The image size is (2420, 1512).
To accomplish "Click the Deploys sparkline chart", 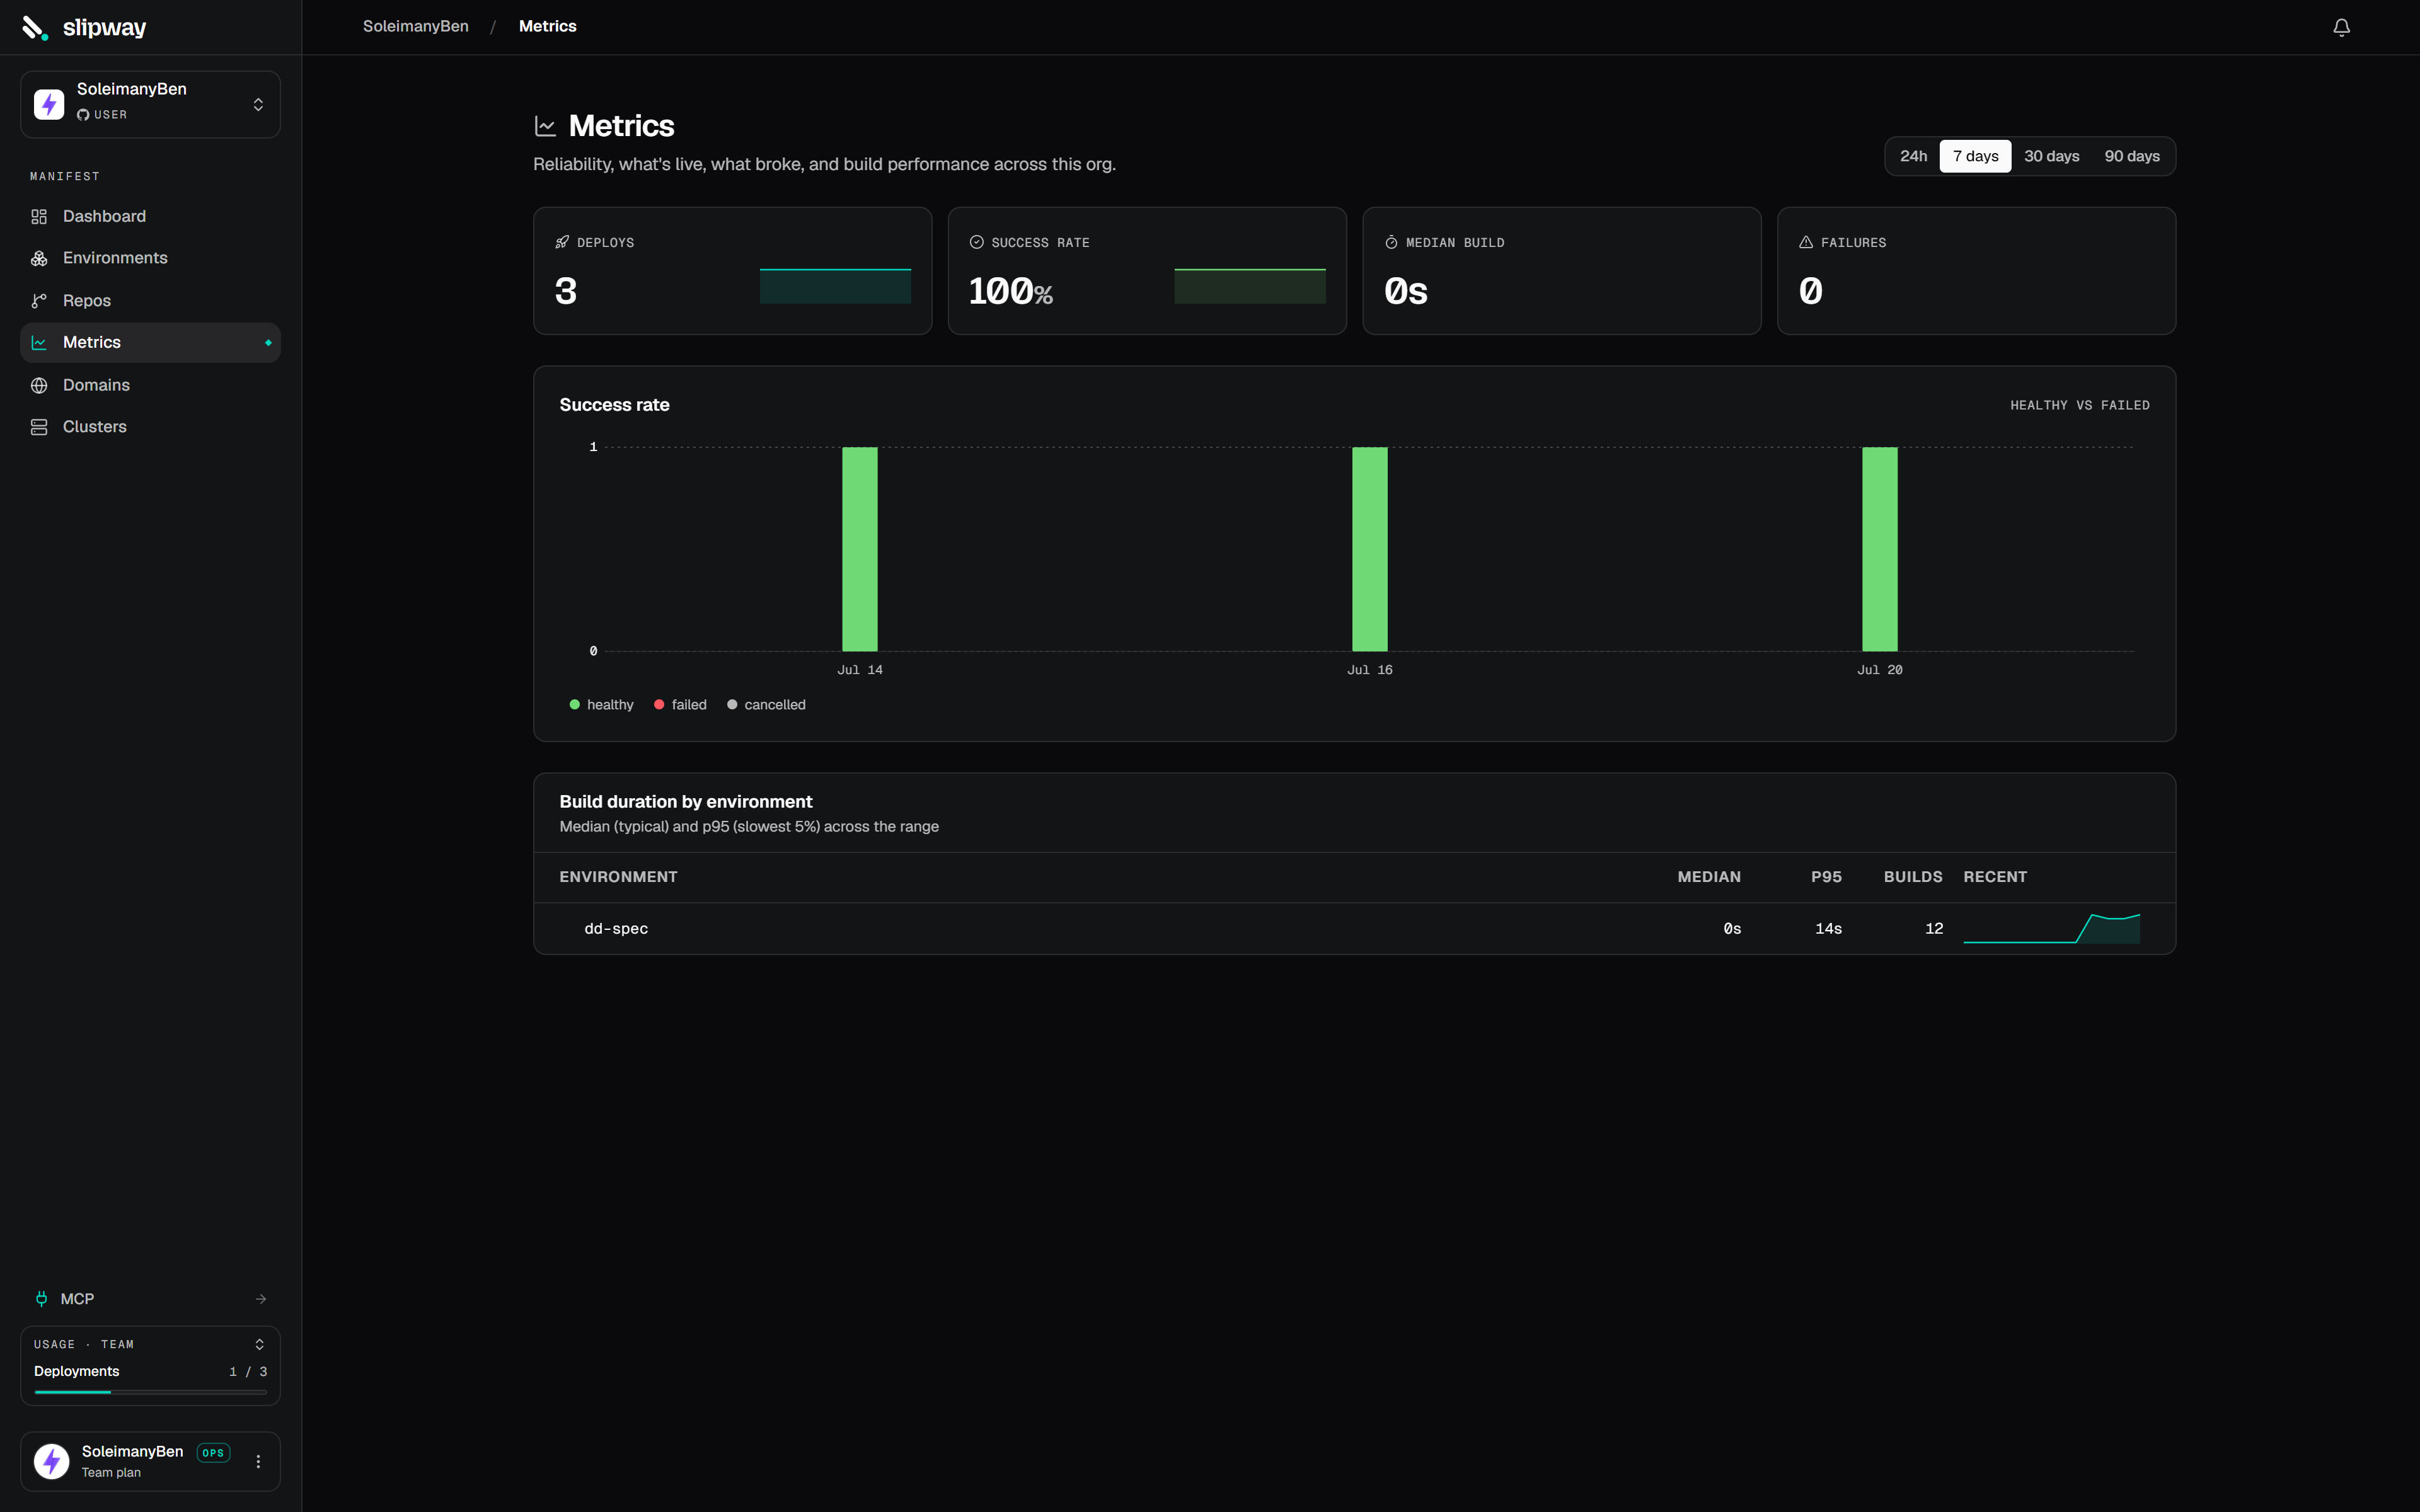I will (x=835, y=286).
